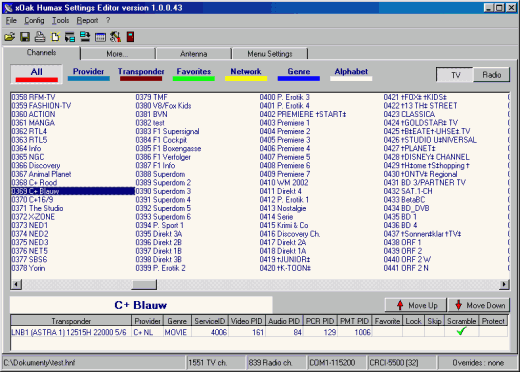
Task: Select channel 0403 Premiere 1
Action: coord(285,123)
